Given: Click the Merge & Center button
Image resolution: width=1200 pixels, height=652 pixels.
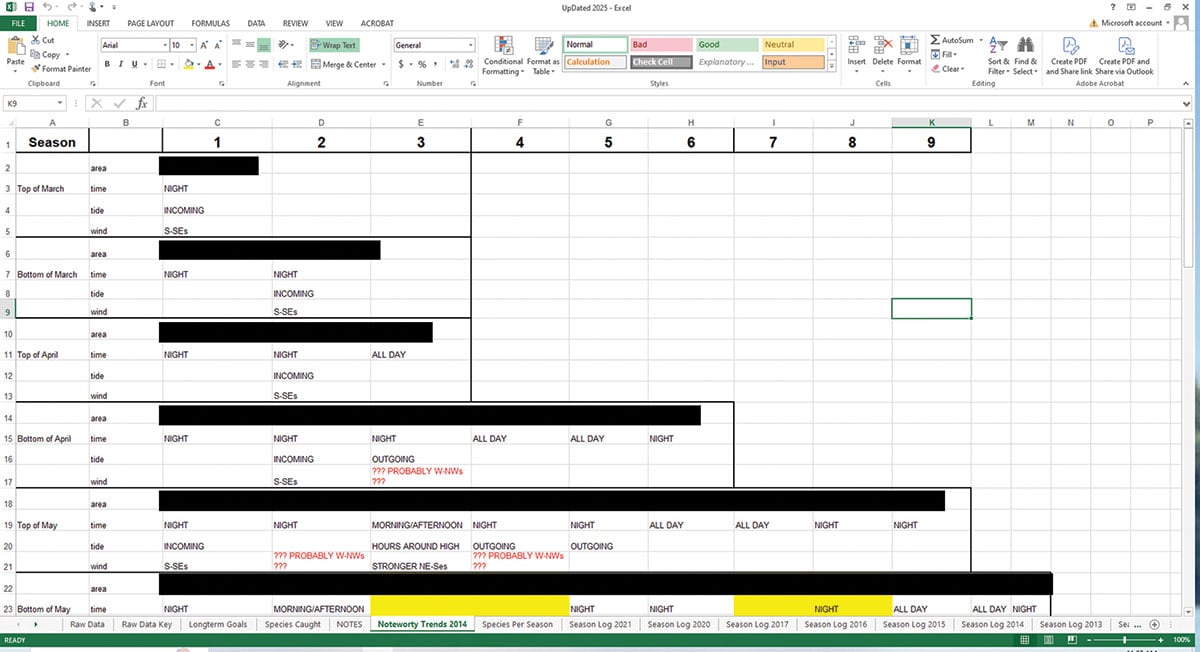Looking at the screenshot, I should [344, 64].
